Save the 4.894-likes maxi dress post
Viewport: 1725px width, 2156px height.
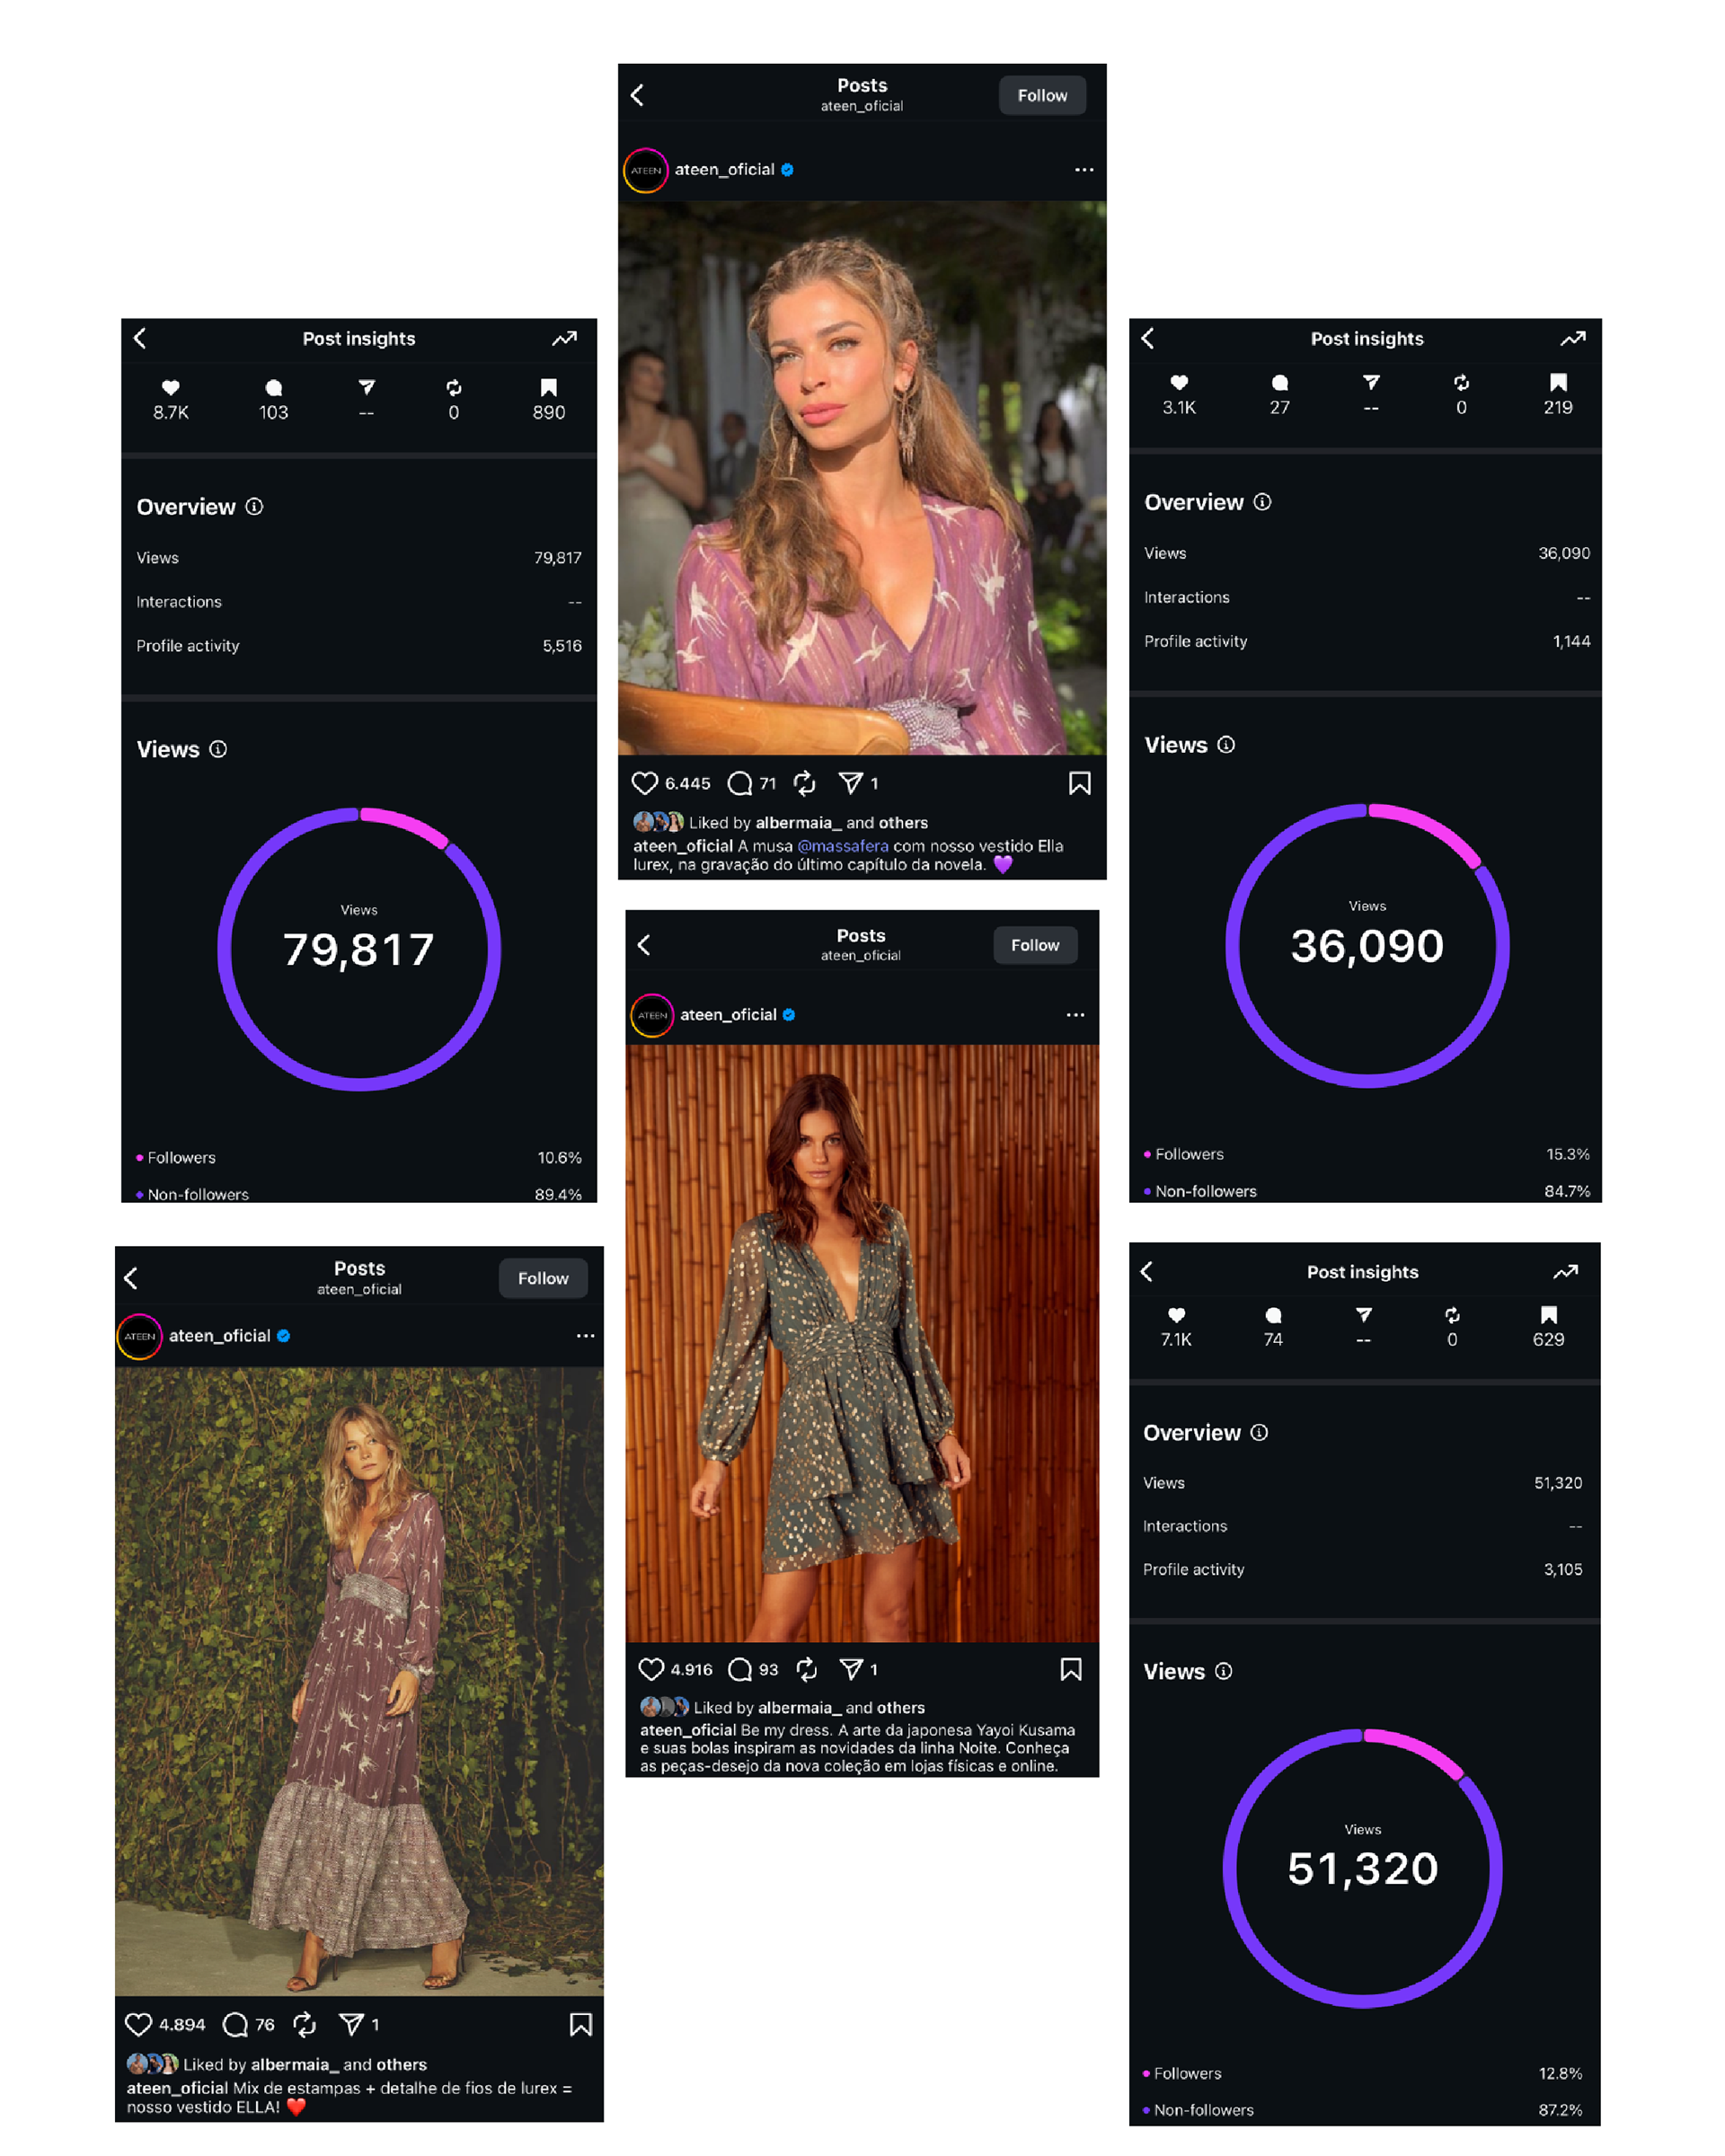[x=580, y=2025]
